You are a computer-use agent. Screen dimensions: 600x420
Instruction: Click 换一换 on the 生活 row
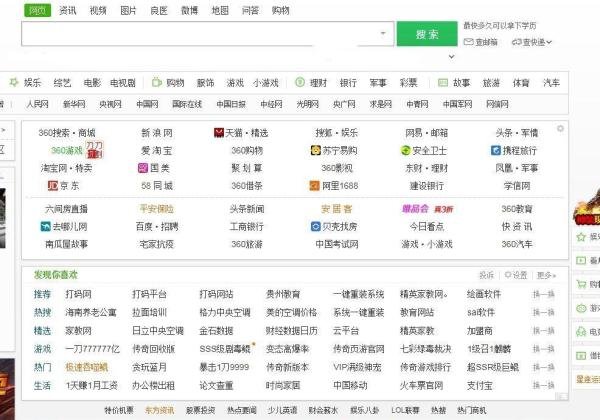click(544, 385)
